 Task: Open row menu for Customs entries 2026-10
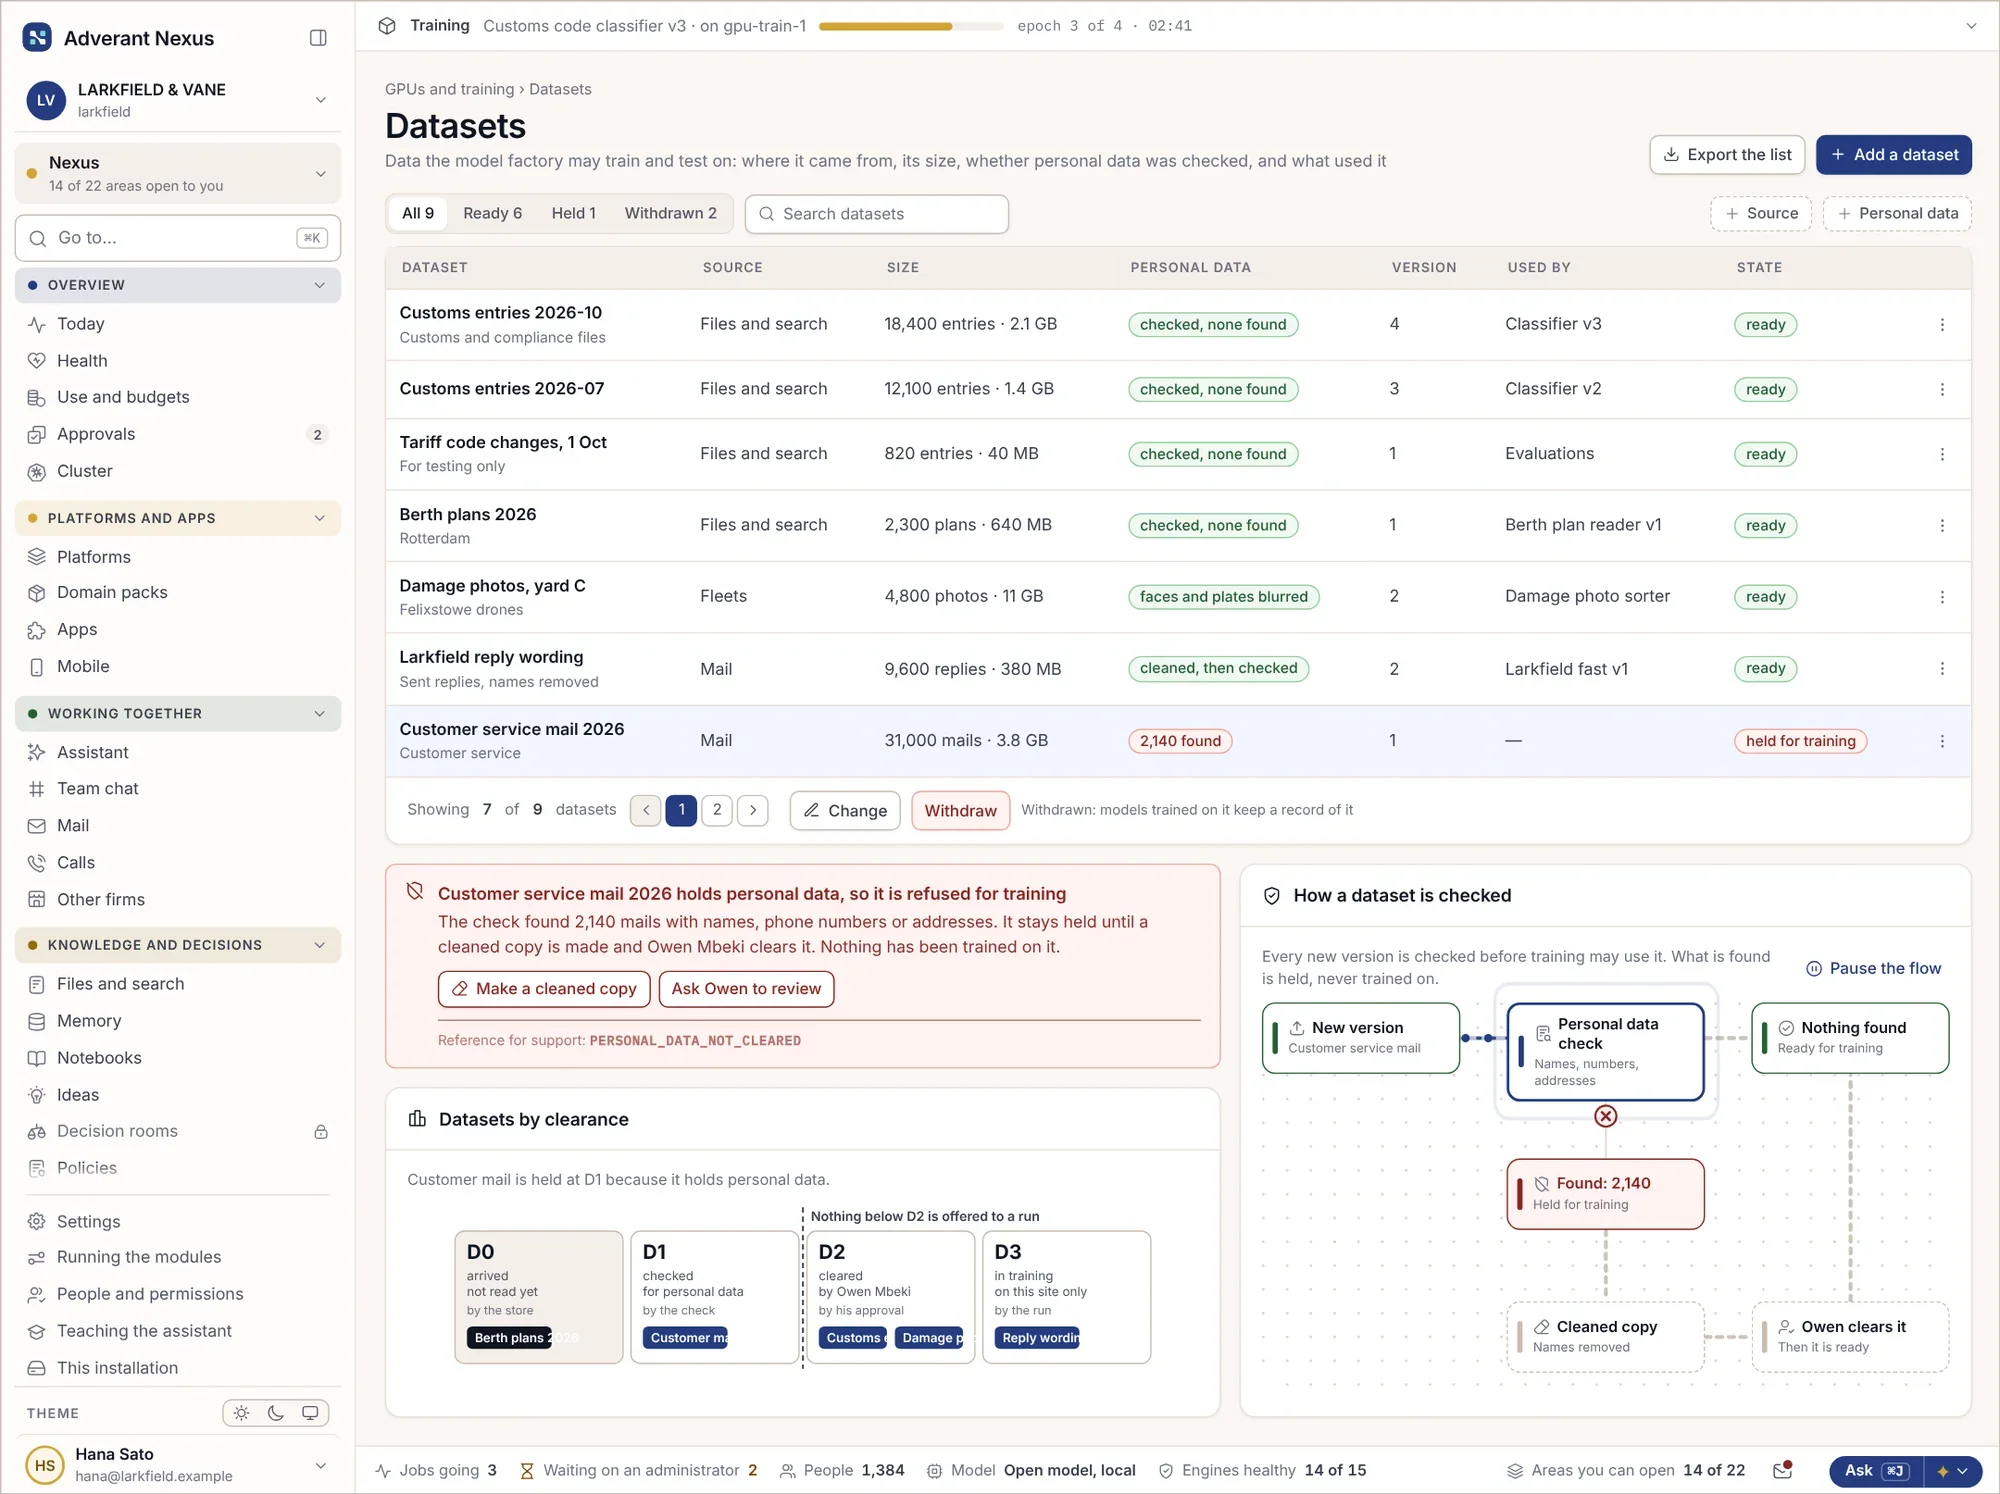[x=1942, y=325]
